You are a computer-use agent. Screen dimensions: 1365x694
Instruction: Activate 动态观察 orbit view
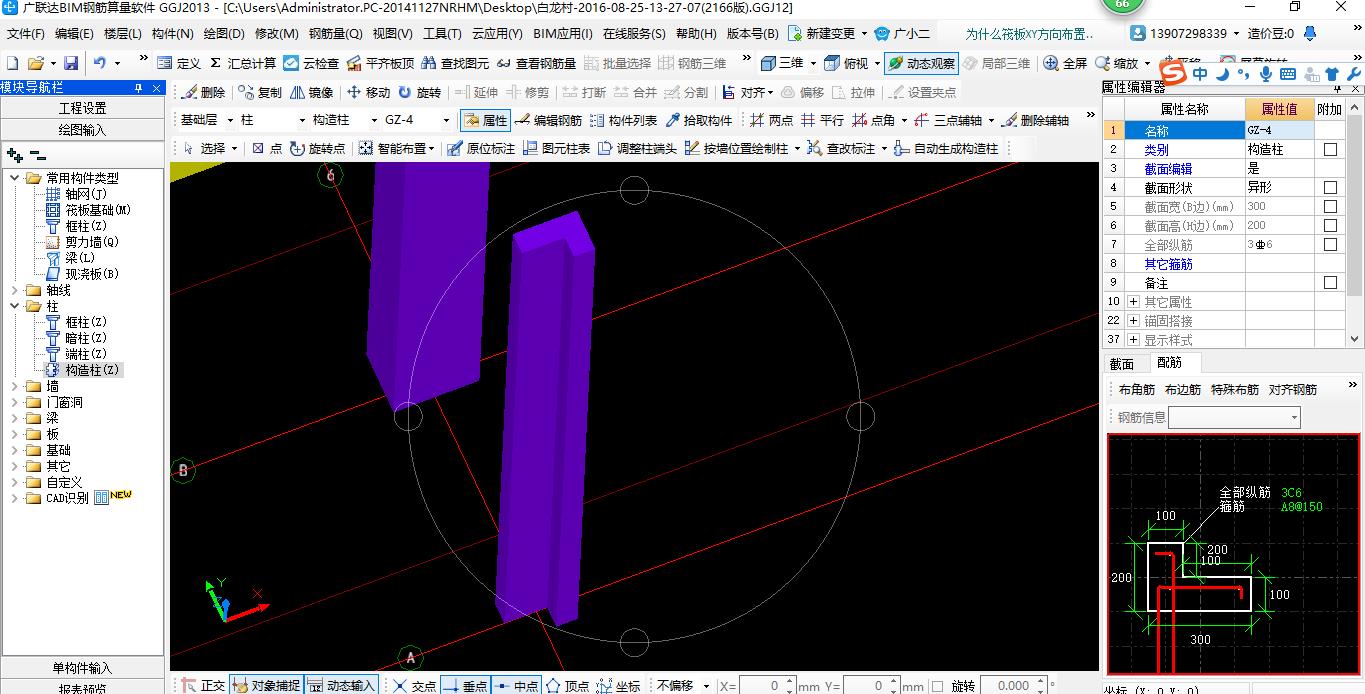pos(921,63)
